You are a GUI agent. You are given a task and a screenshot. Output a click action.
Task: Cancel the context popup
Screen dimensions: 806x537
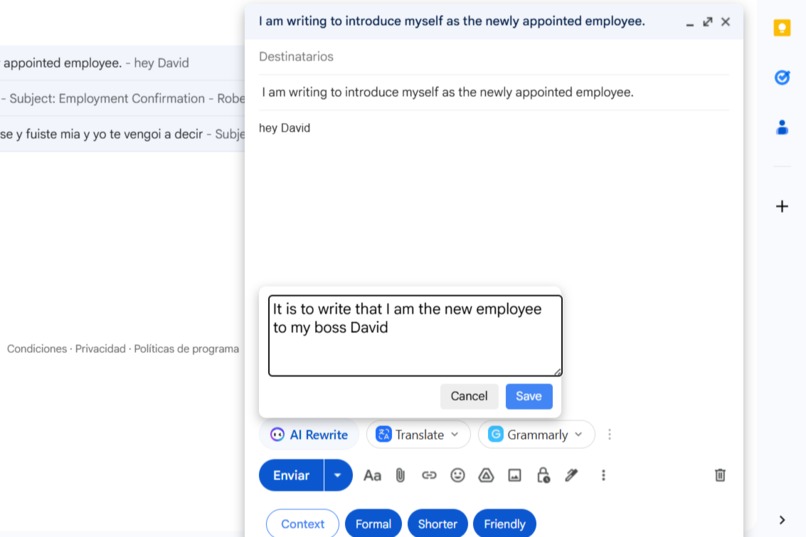469,396
